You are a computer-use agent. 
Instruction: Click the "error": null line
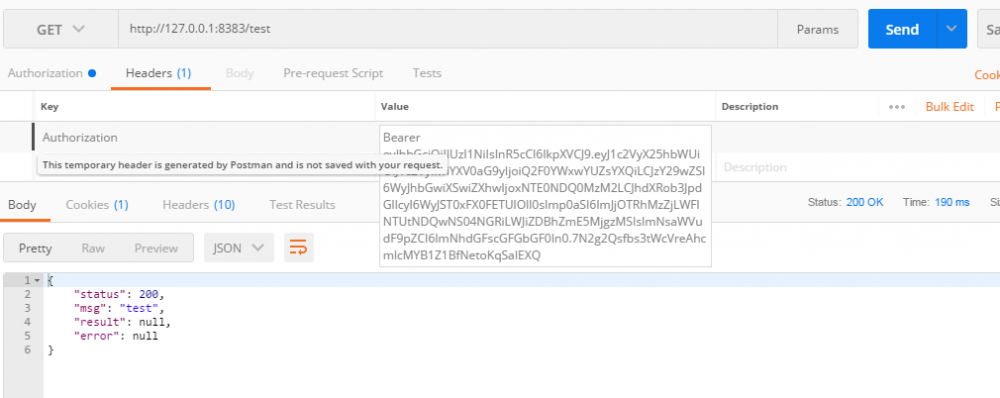click(116, 336)
